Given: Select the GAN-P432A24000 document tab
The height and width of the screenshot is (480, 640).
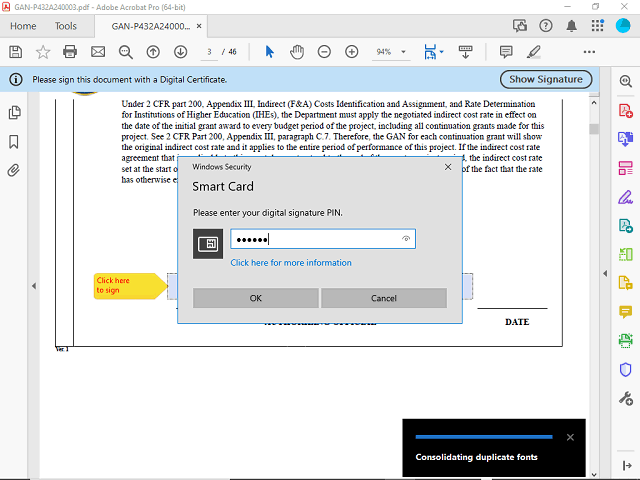Looking at the screenshot, I should (x=151, y=27).
